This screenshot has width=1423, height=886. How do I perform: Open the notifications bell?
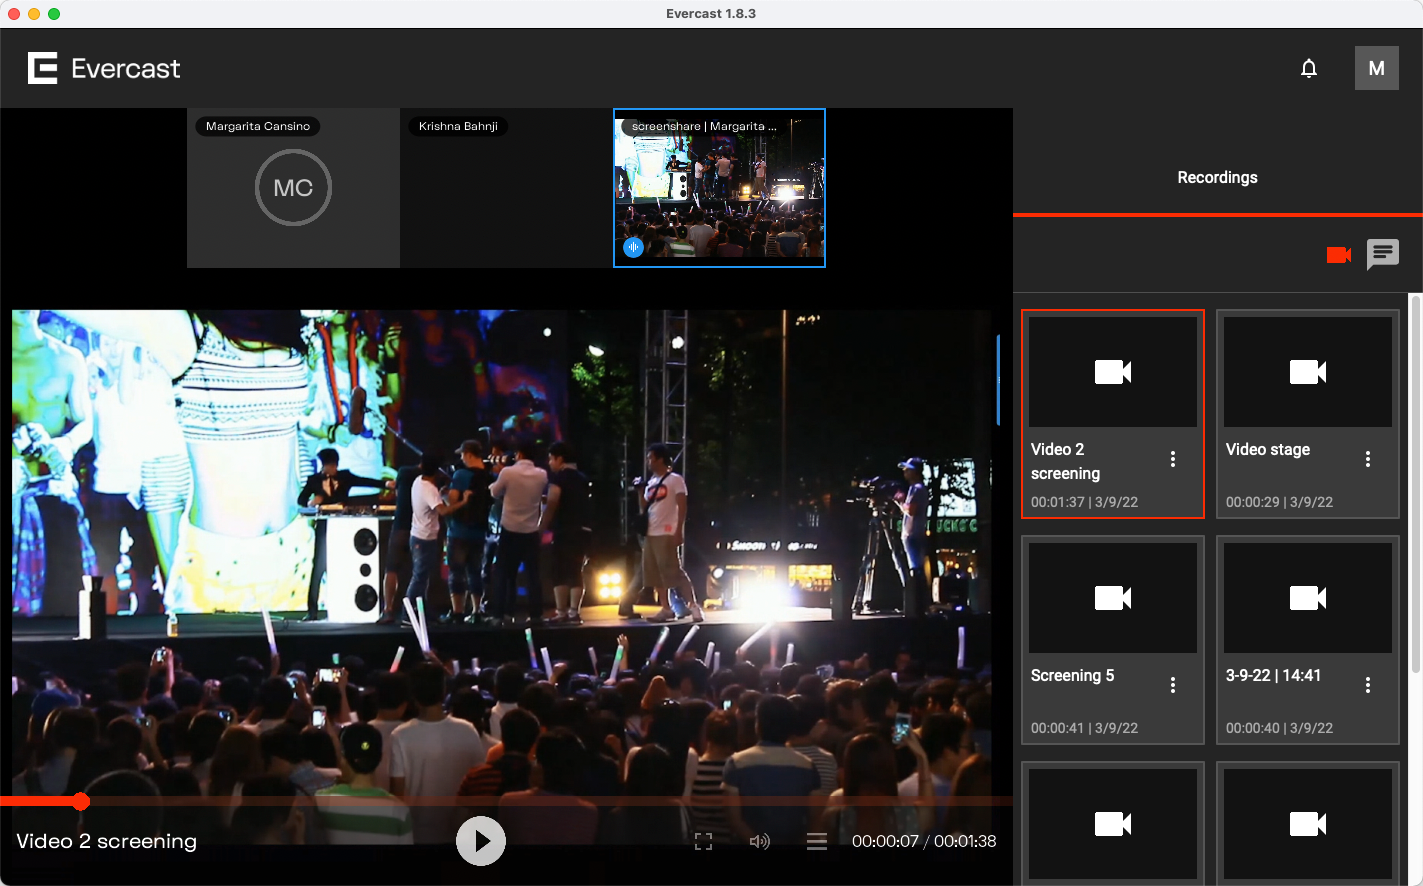pyautogui.click(x=1309, y=68)
